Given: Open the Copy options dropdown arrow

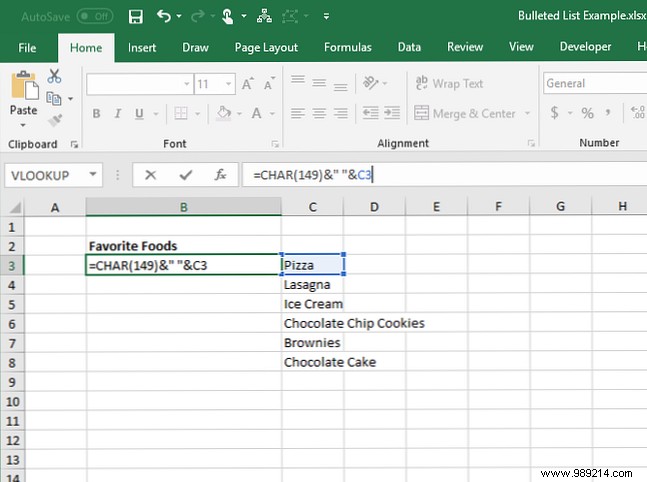Looking at the screenshot, I should (x=71, y=99).
